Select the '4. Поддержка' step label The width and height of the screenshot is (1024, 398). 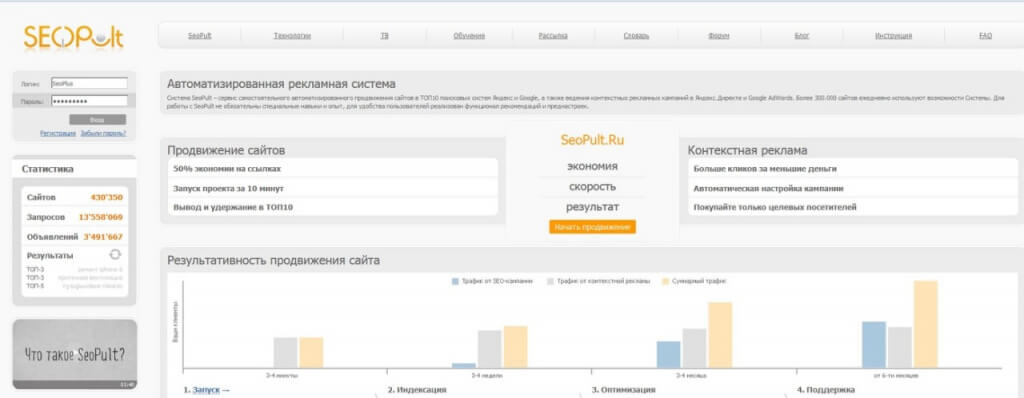pos(825,390)
